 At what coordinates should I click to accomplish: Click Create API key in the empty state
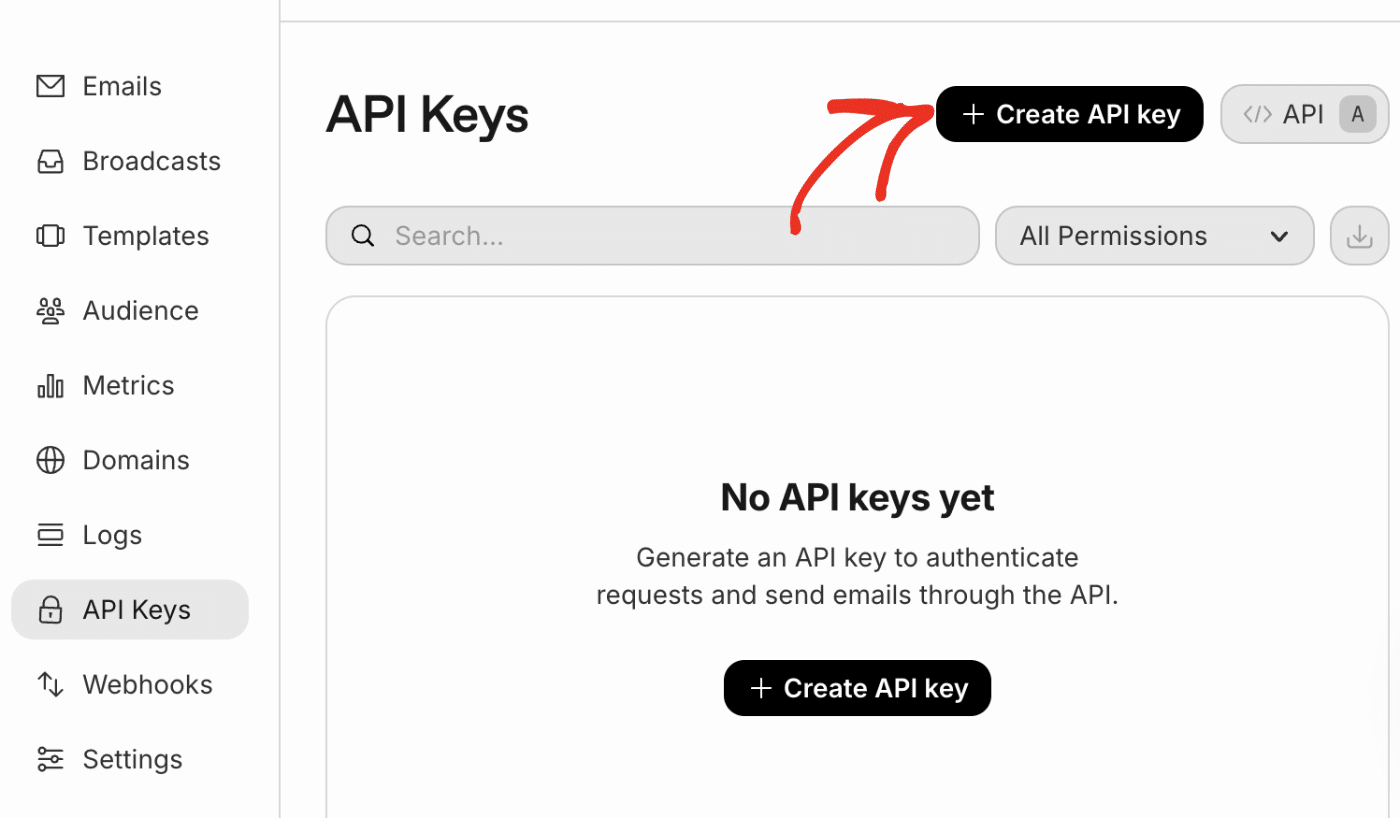pos(857,687)
